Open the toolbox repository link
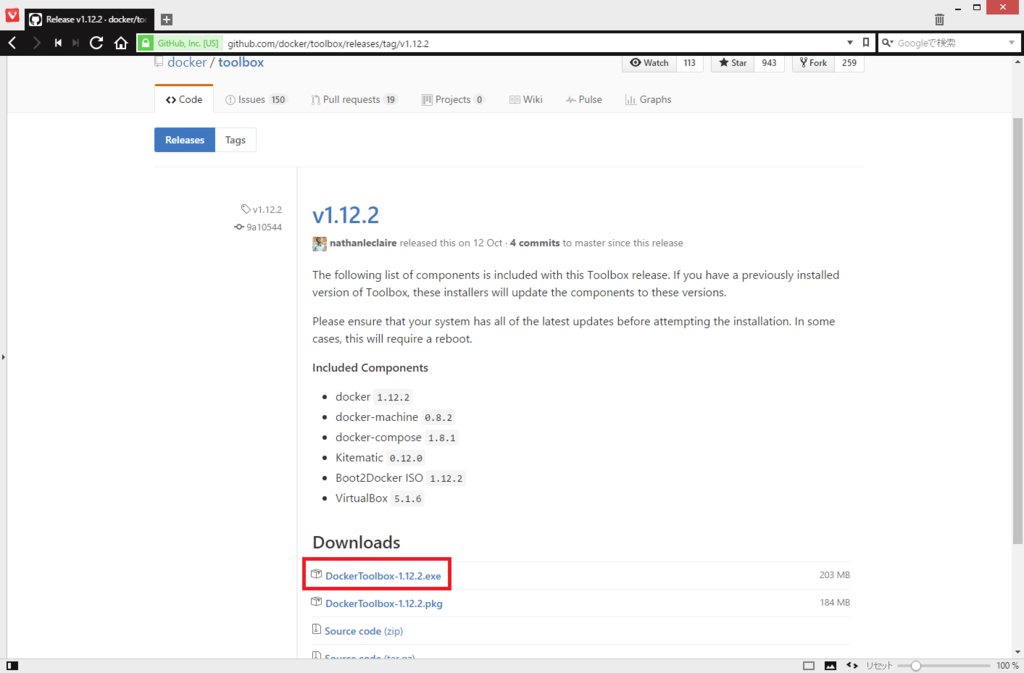 pos(241,63)
